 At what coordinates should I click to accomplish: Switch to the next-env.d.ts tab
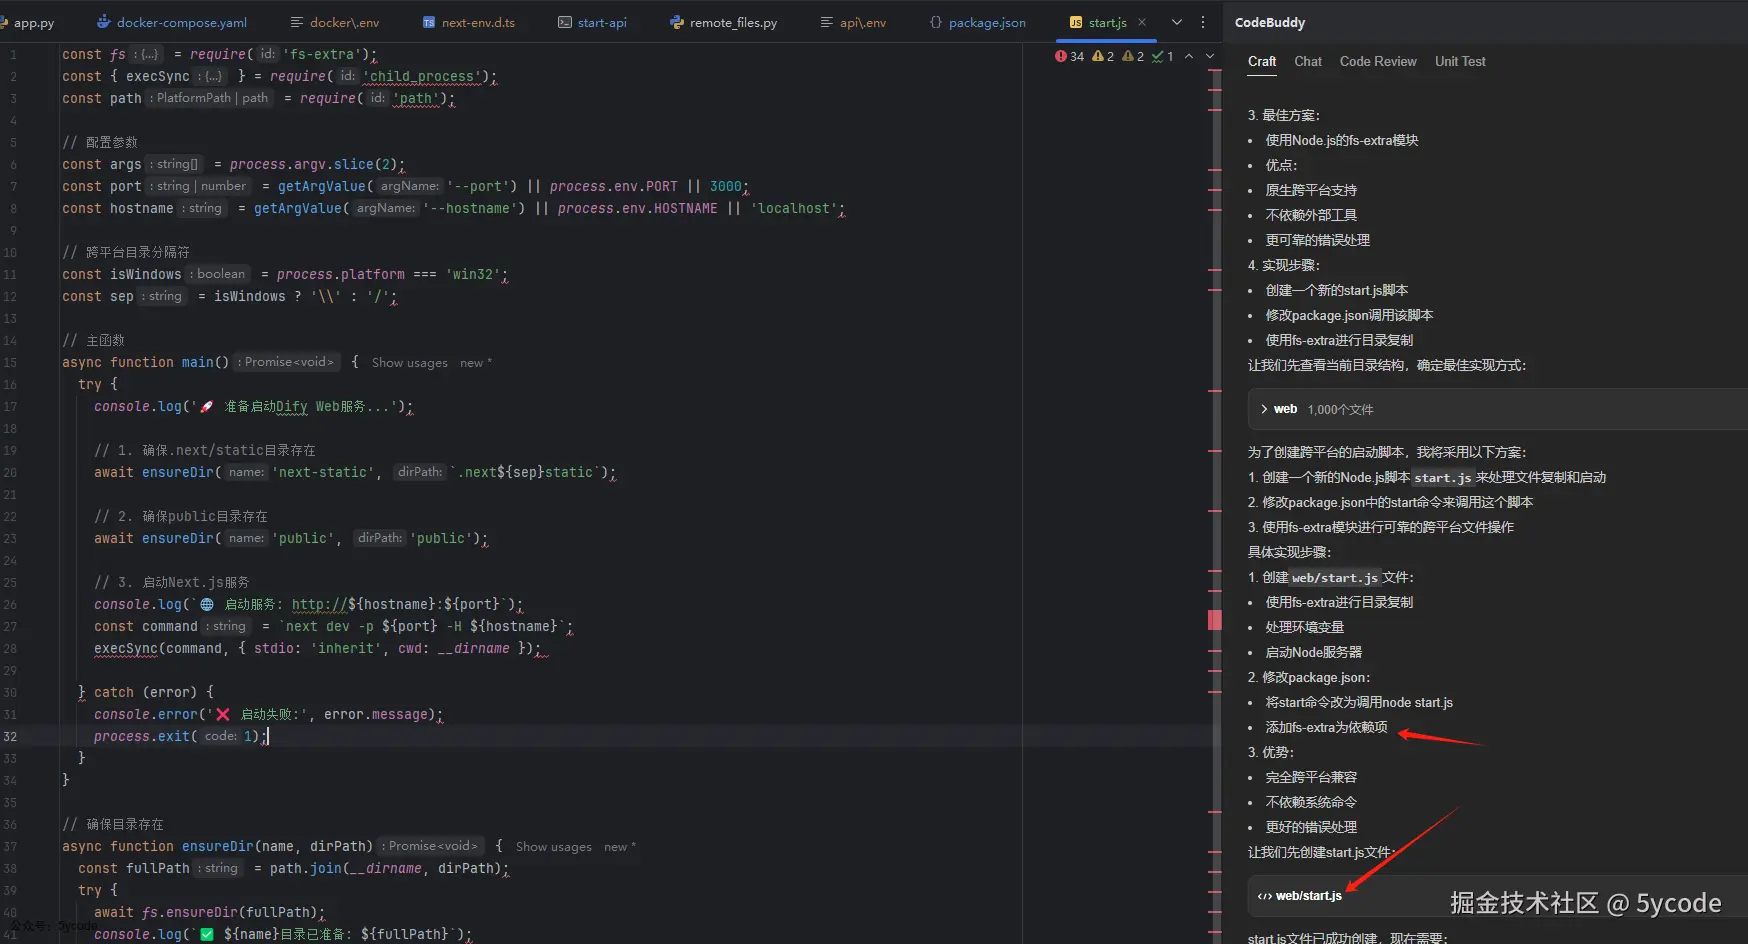click(x=478, y=22)
